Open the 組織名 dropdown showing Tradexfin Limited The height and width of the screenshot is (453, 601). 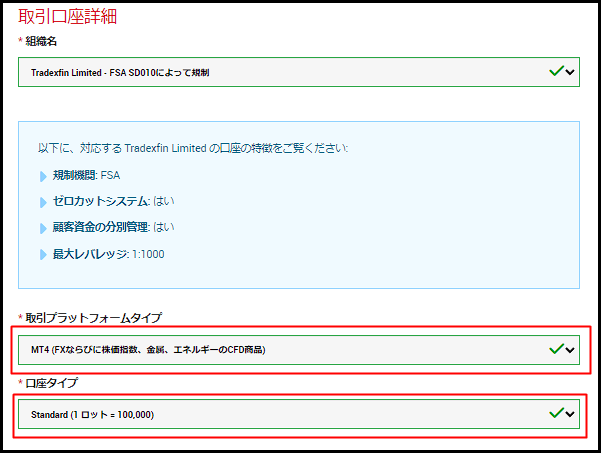pyautogui.click(x=299, y=72)
